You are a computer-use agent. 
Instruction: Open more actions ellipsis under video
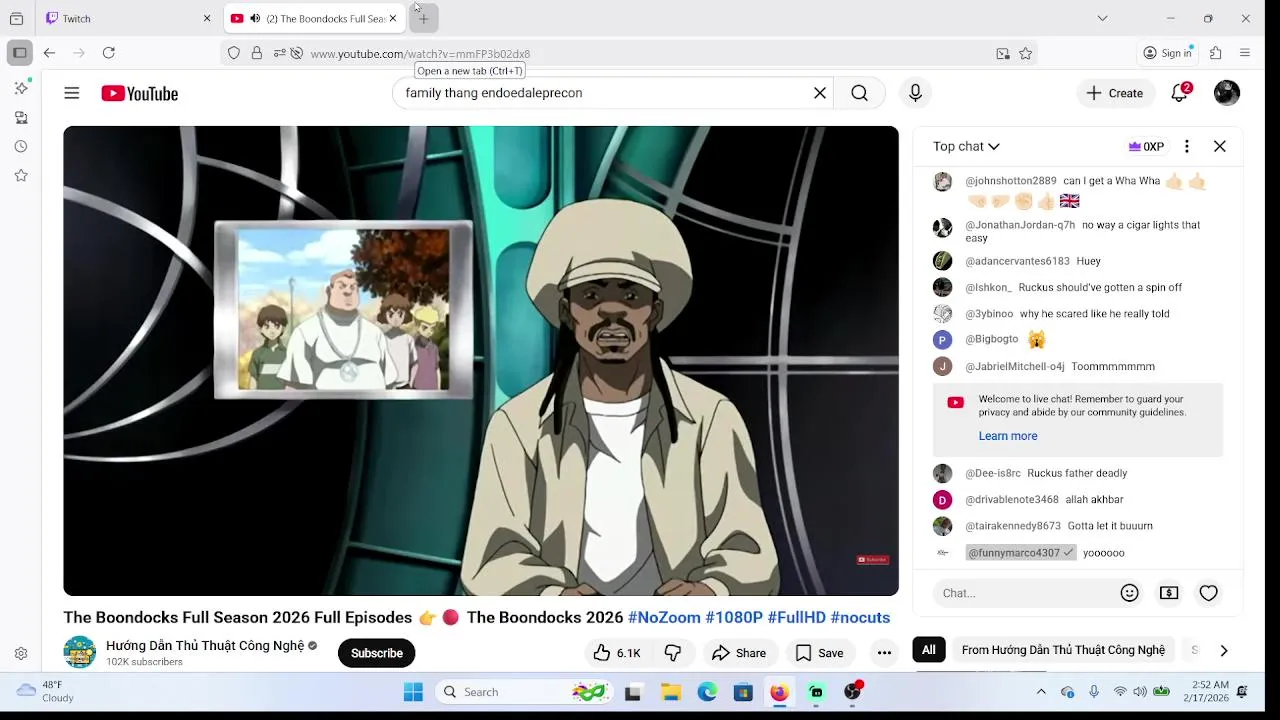pyautogui.click(x=884, y=653)
